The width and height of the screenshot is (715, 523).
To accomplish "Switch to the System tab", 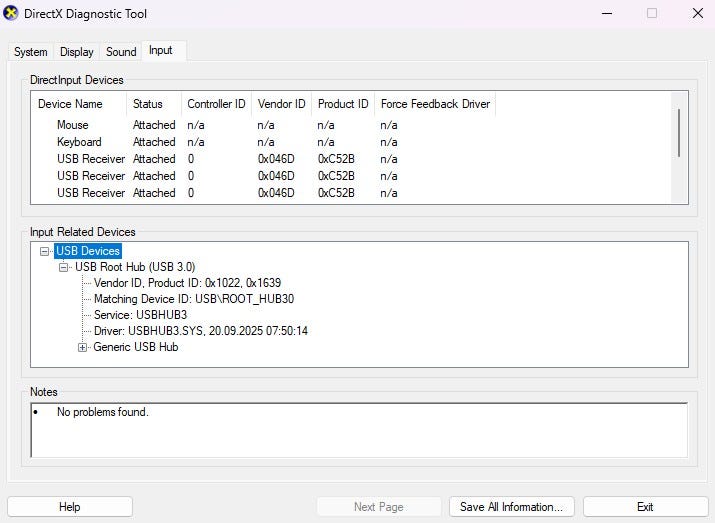I will (31, 52).
